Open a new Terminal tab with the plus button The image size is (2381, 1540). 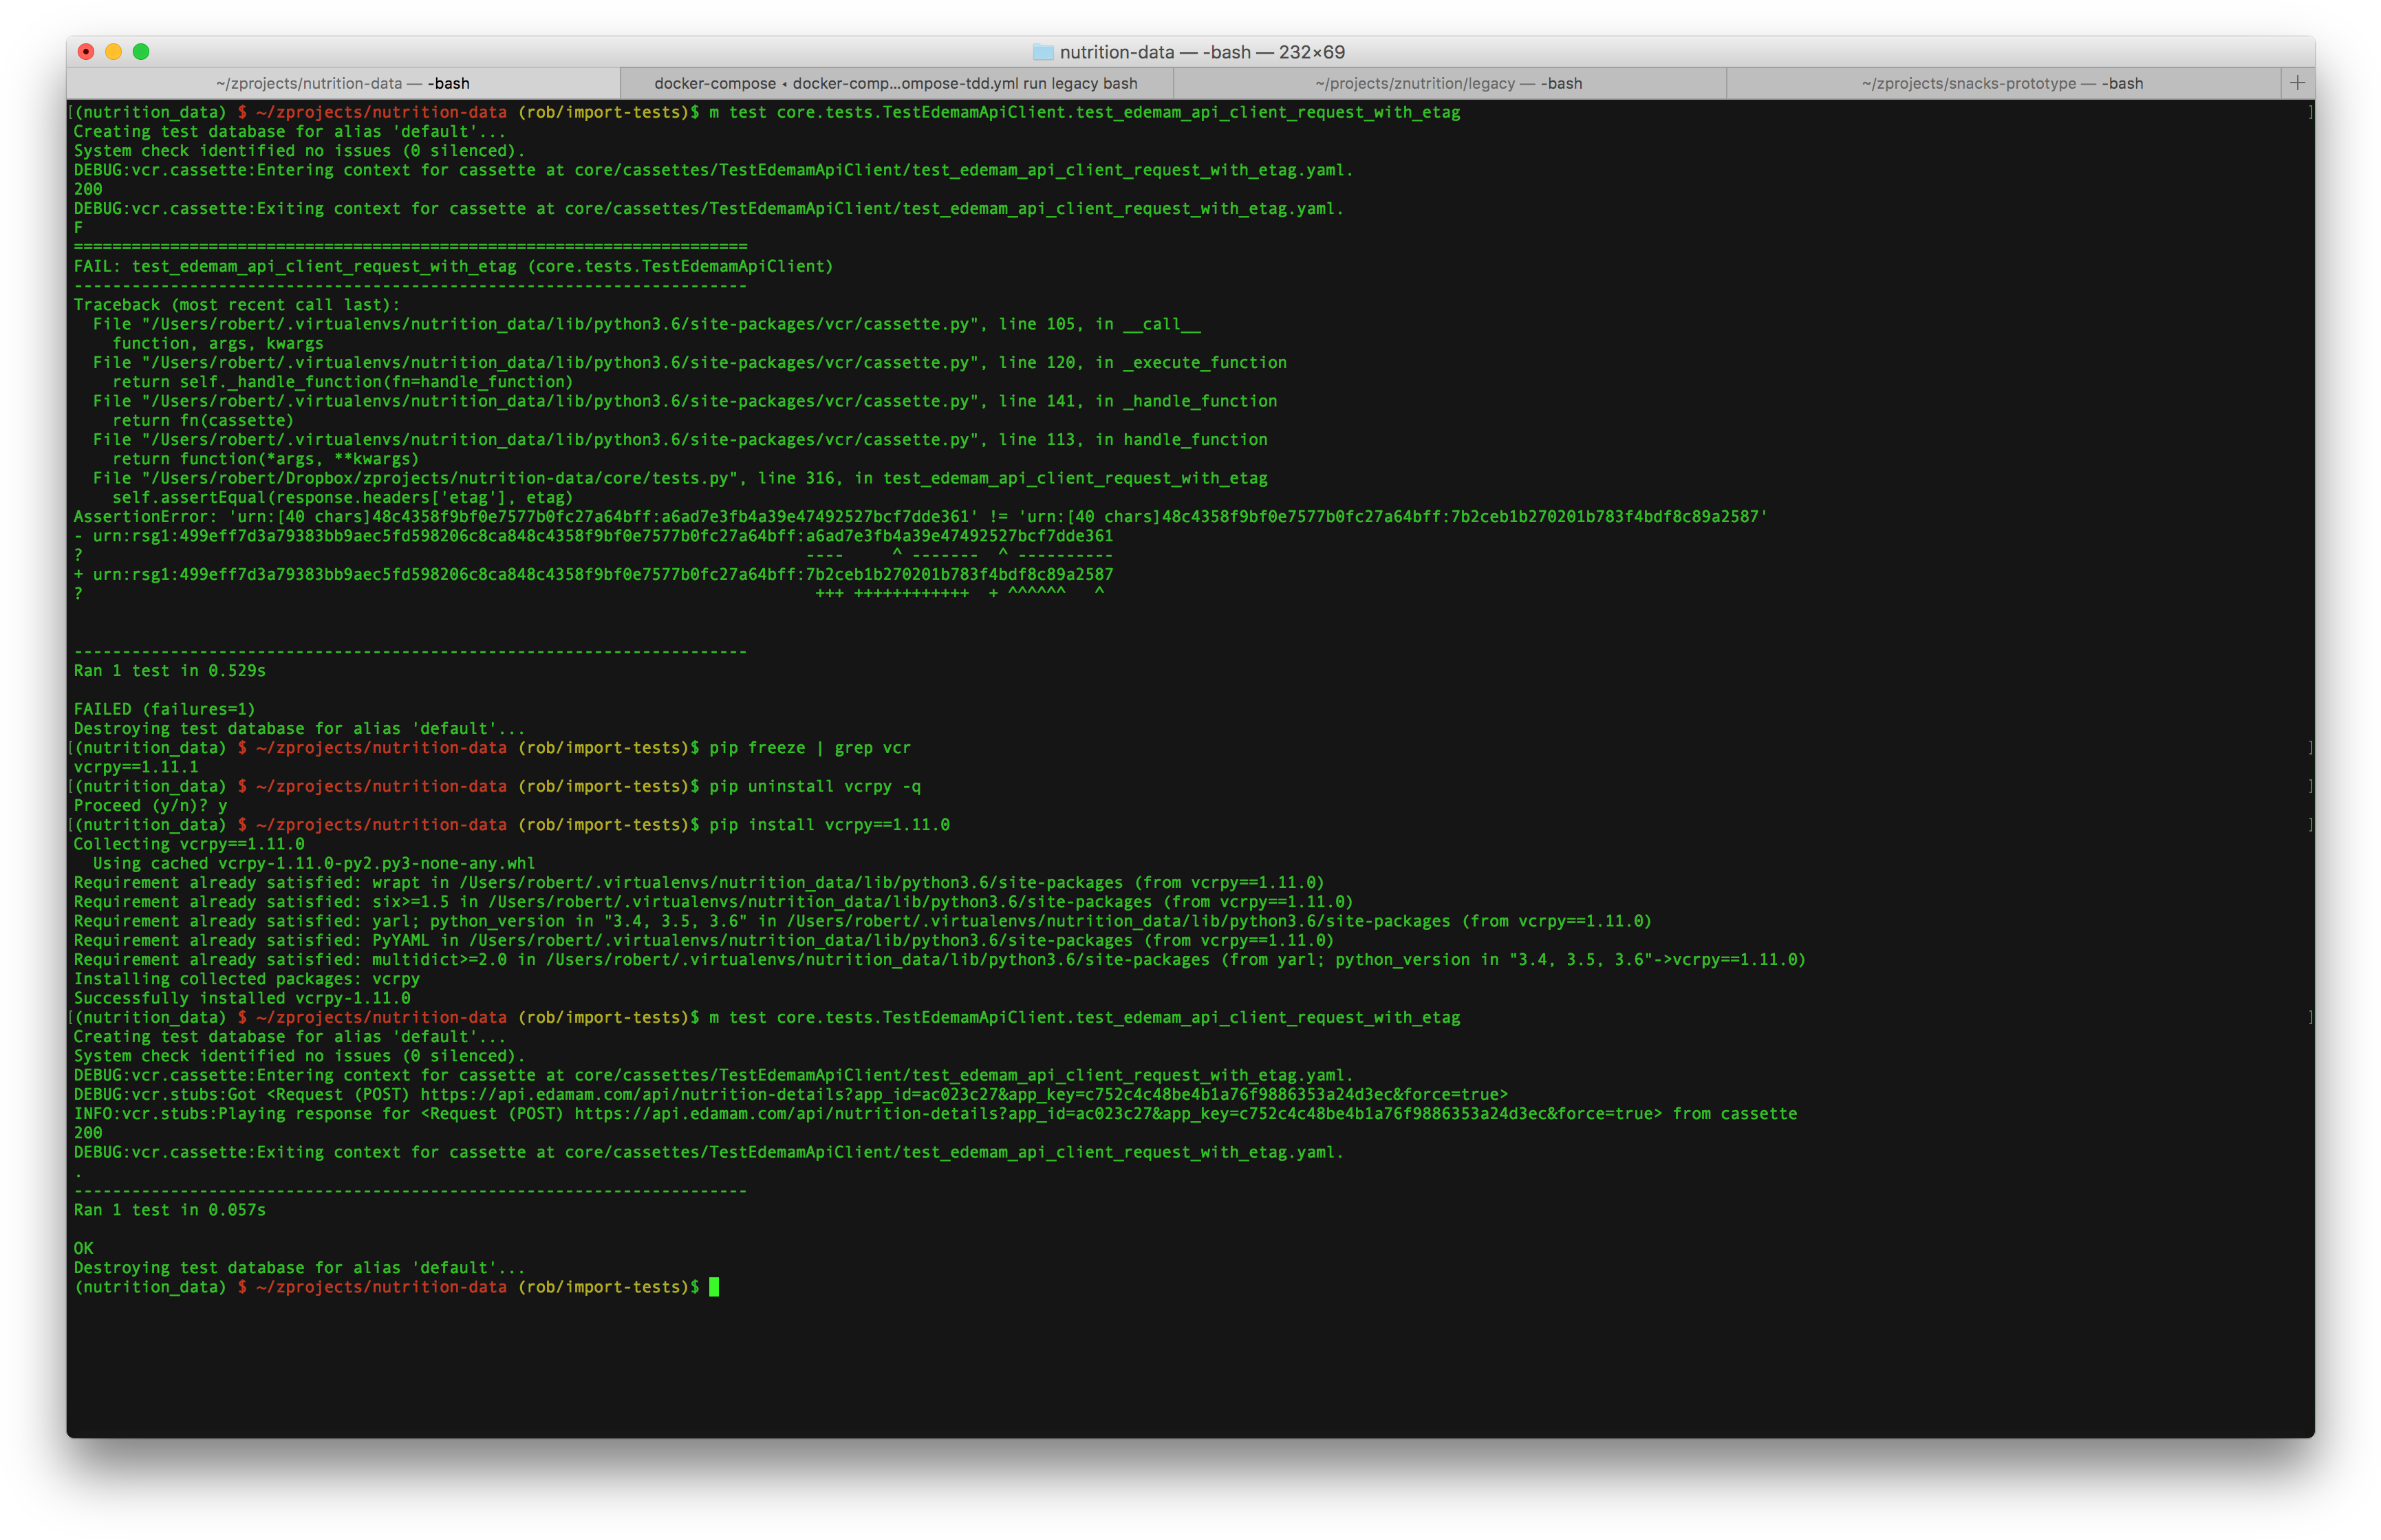[x=2297, y=83]
